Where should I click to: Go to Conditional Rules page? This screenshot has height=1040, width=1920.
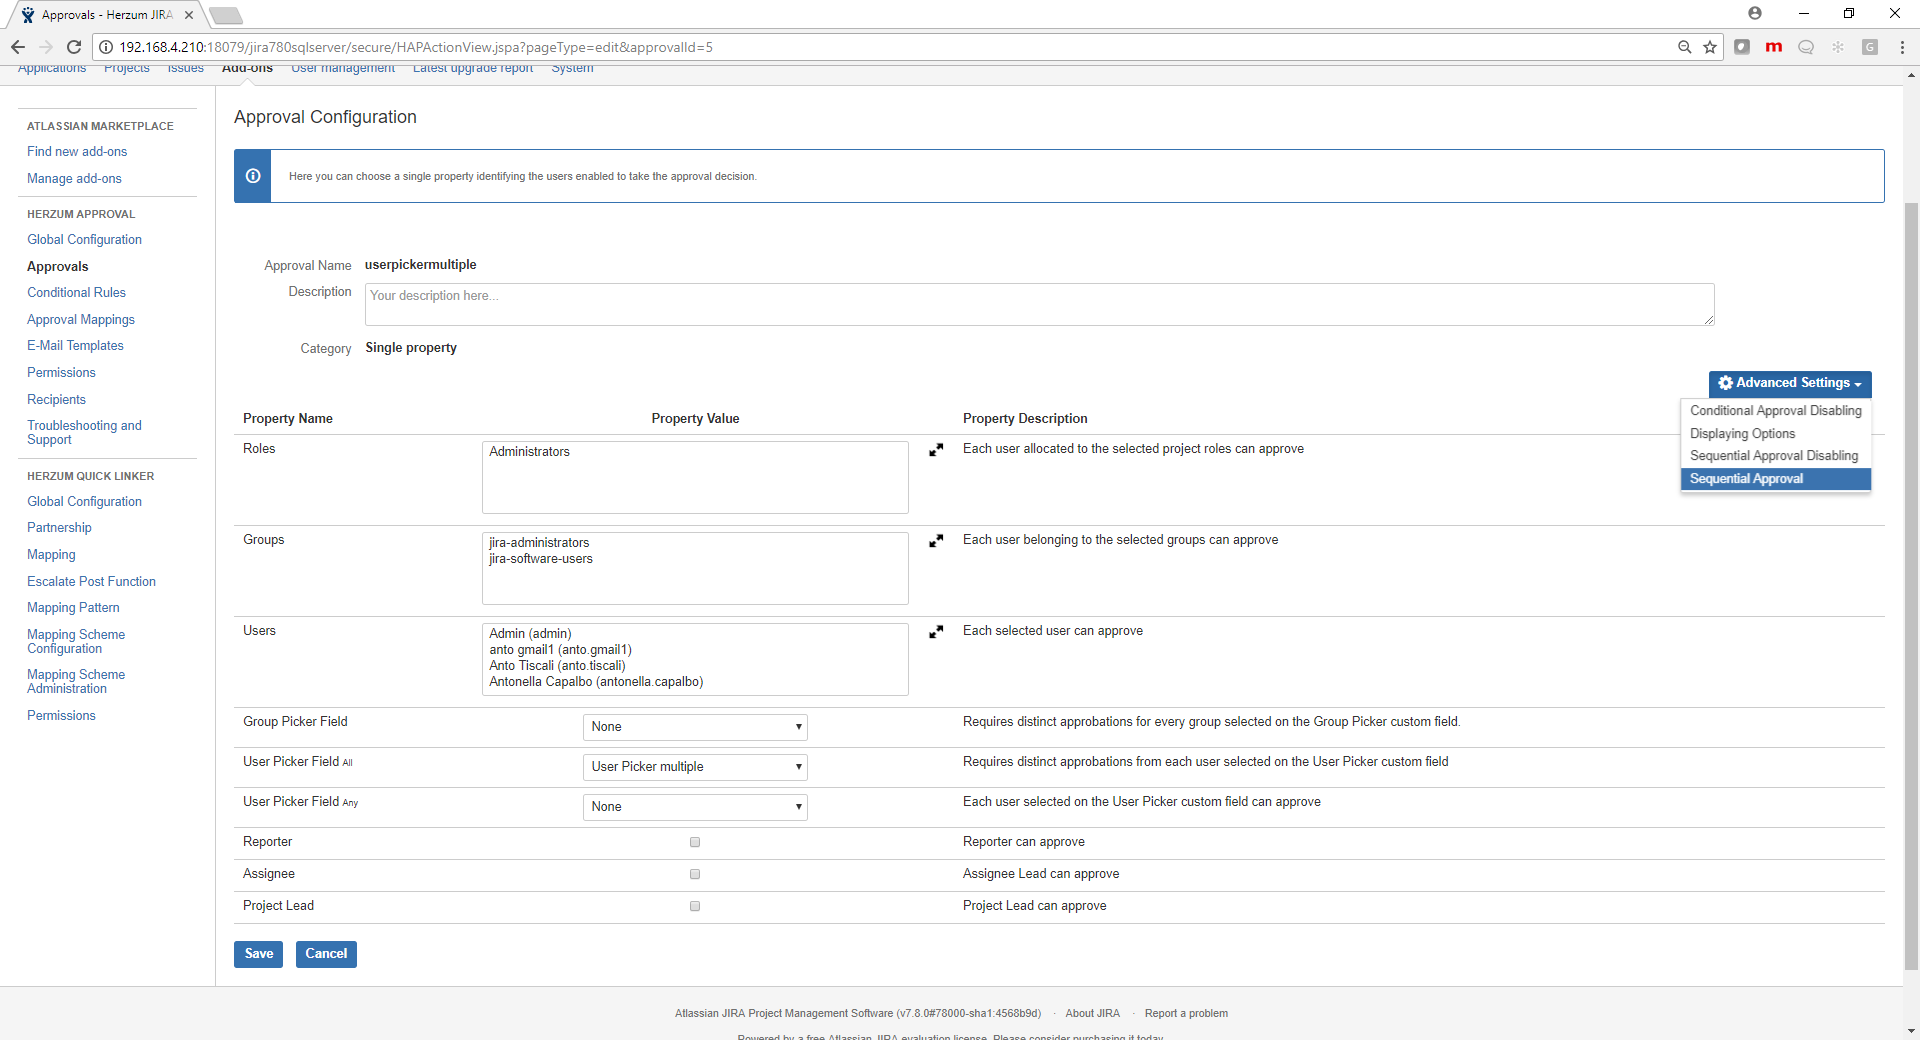pos(76,293)
